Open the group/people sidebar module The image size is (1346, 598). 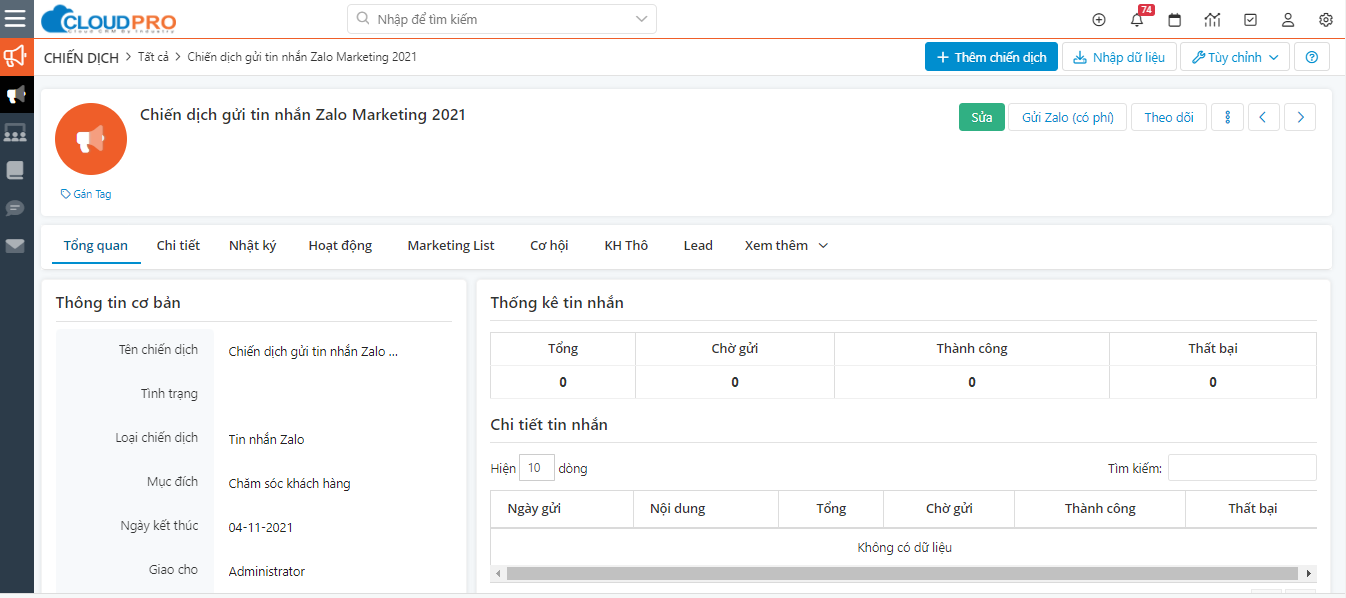pos(16,133)
